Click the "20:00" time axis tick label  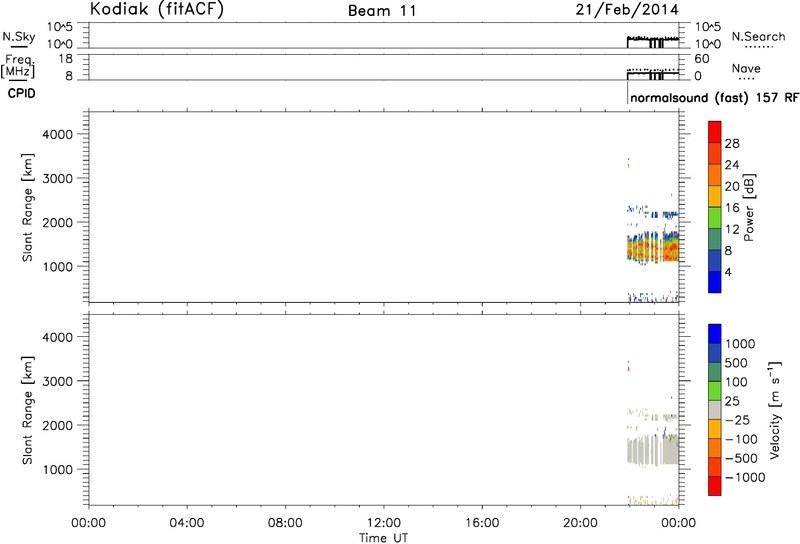580,523
